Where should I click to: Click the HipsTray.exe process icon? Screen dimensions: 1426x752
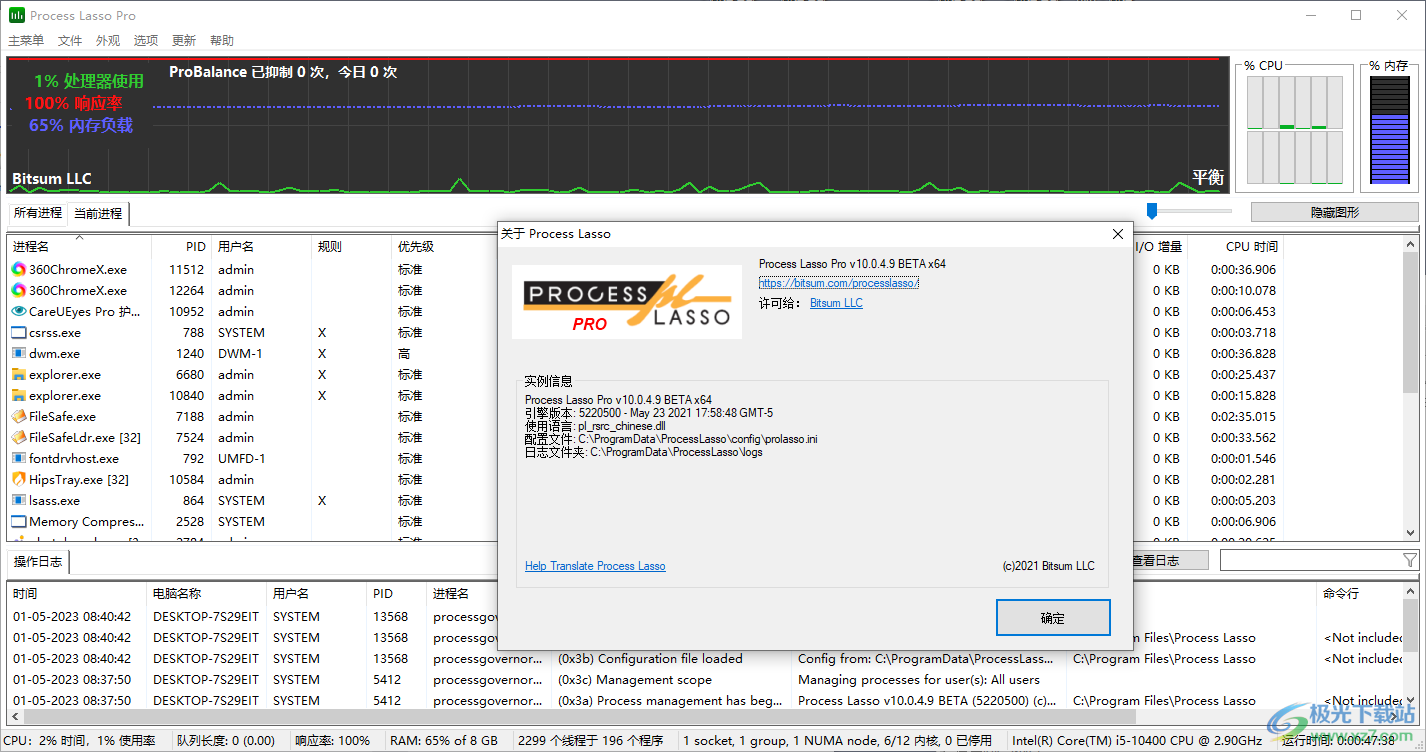click(x=18, y=479)
